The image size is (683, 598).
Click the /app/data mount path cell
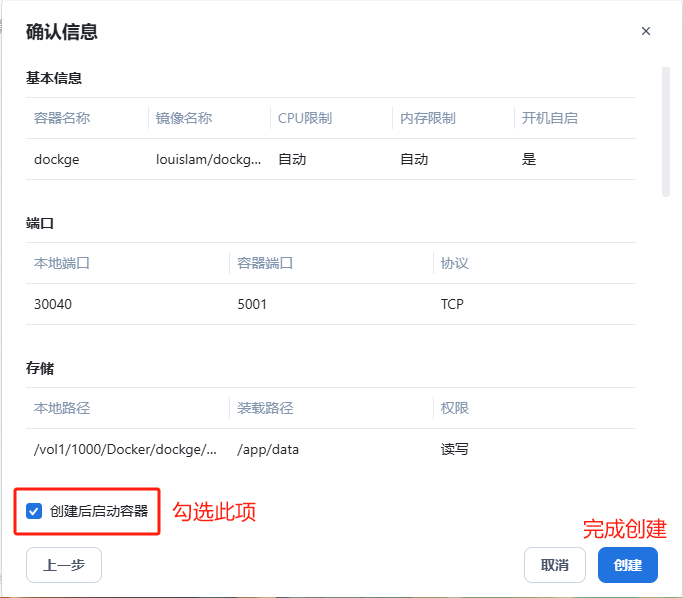tap(268, 449)
